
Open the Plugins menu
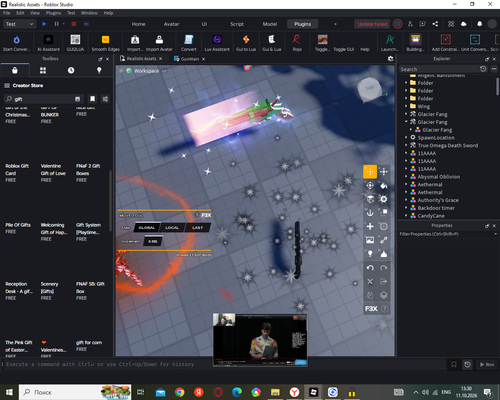pyautogui.click(x=53, y=13)
